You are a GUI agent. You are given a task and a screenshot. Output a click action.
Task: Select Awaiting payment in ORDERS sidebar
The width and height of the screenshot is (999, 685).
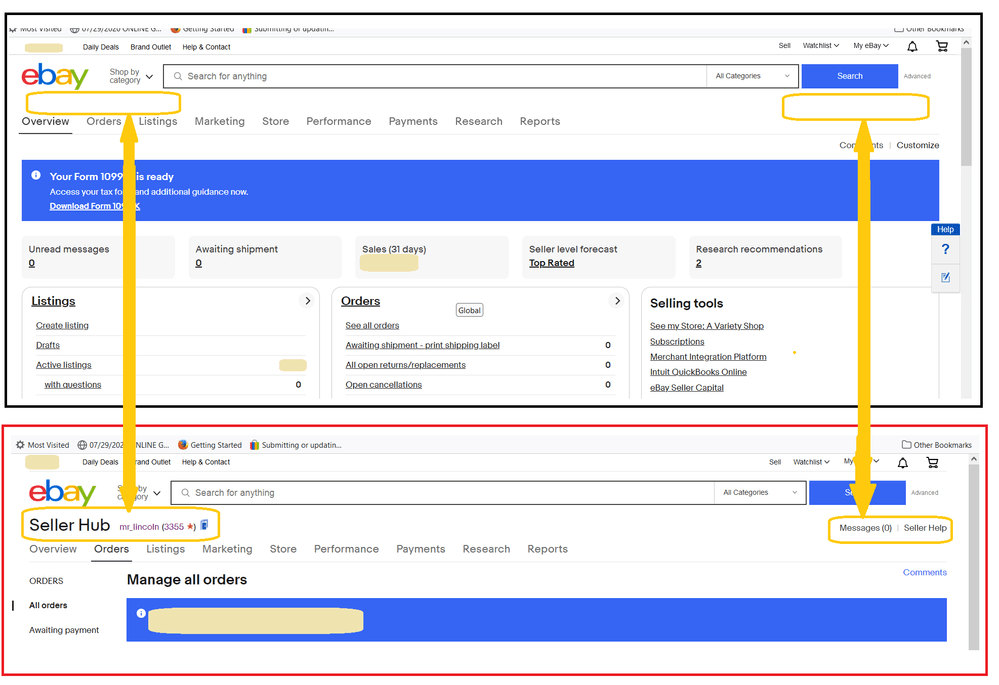pos(64,630)
